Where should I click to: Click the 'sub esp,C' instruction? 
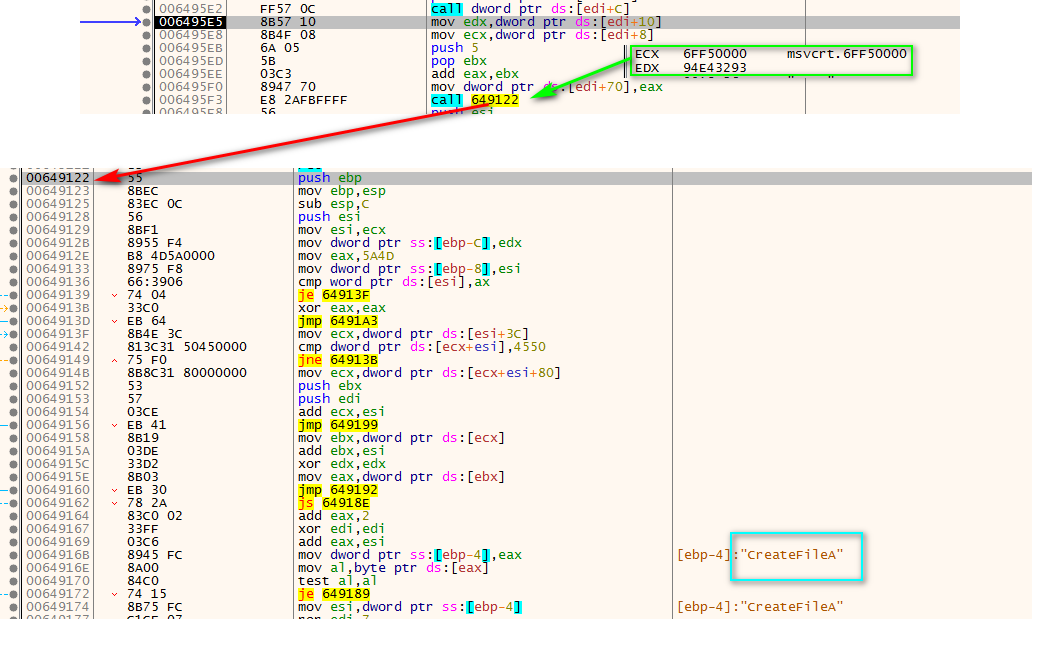pos(334,204)
